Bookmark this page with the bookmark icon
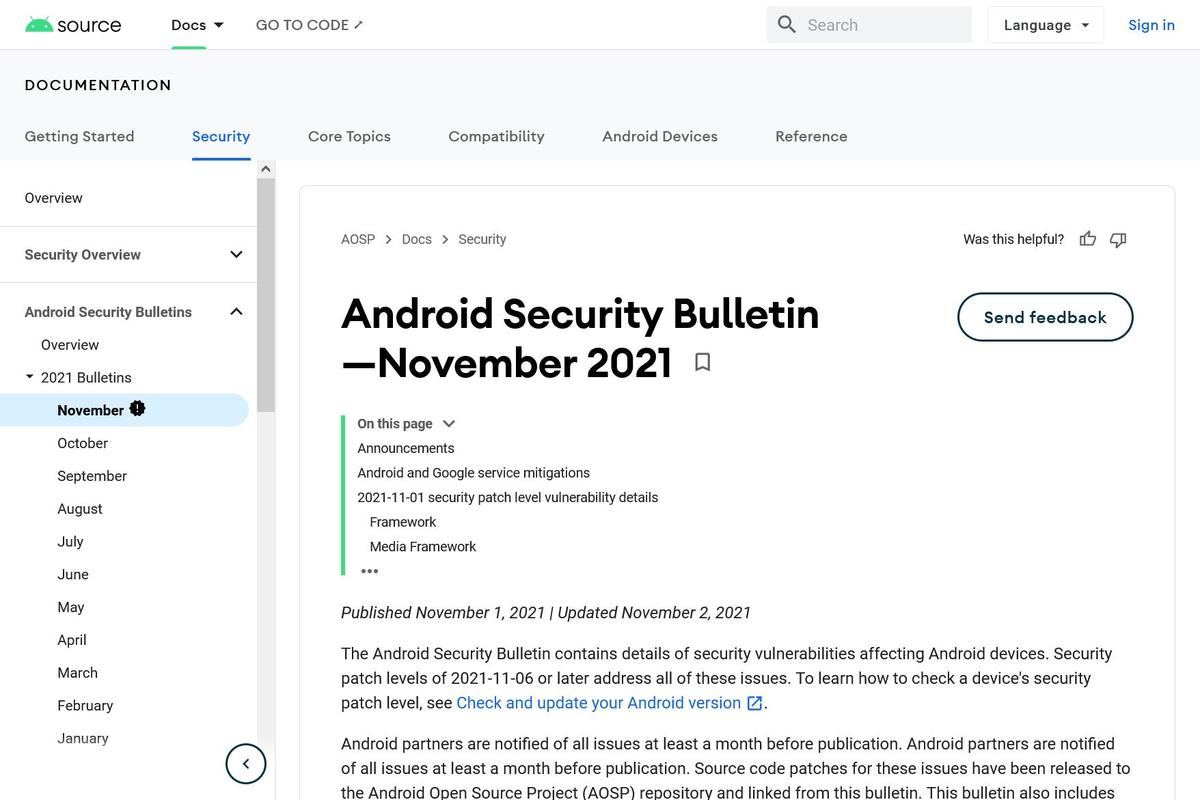This screenshot has height=800, width=1200. click(703, 362)
